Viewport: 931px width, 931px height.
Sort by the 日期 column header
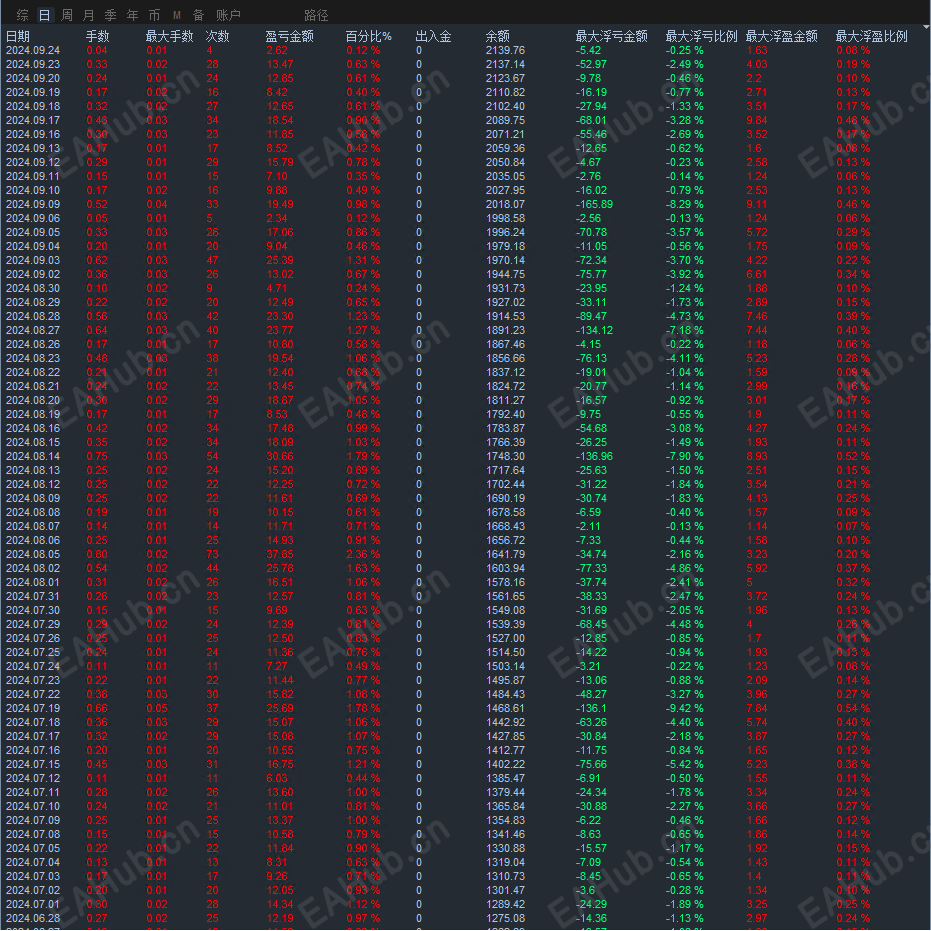click(18, 36)
